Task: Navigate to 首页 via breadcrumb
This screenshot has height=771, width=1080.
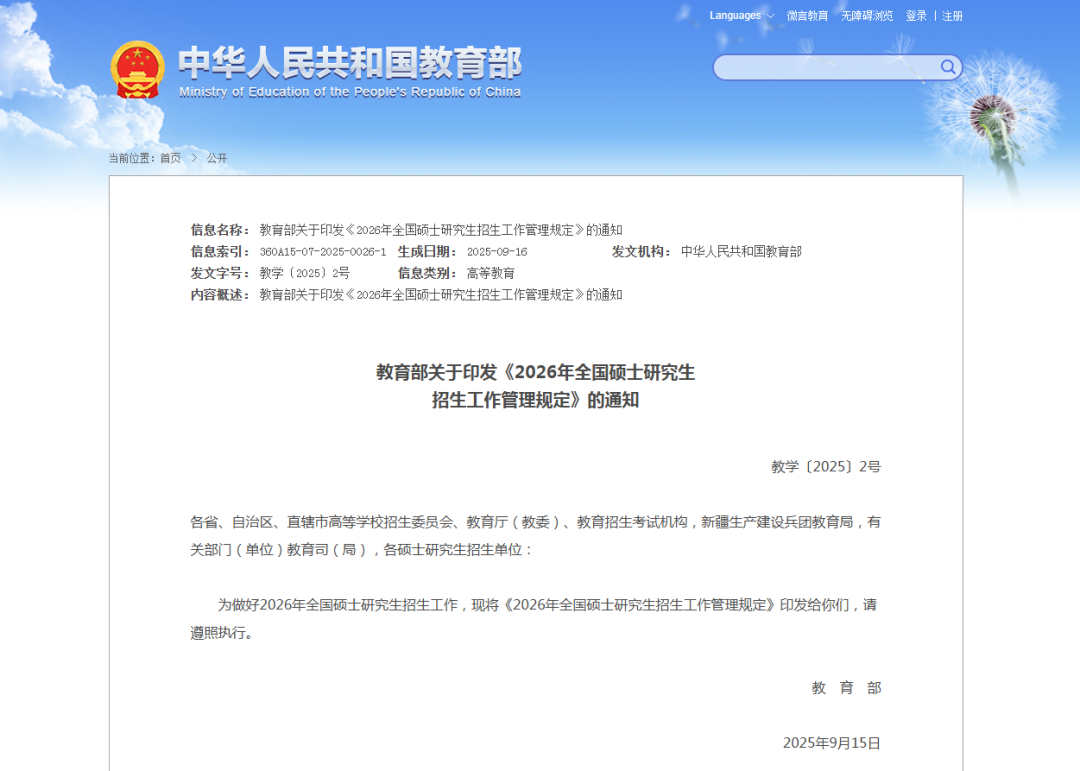Action: click(x=169, y=158)
